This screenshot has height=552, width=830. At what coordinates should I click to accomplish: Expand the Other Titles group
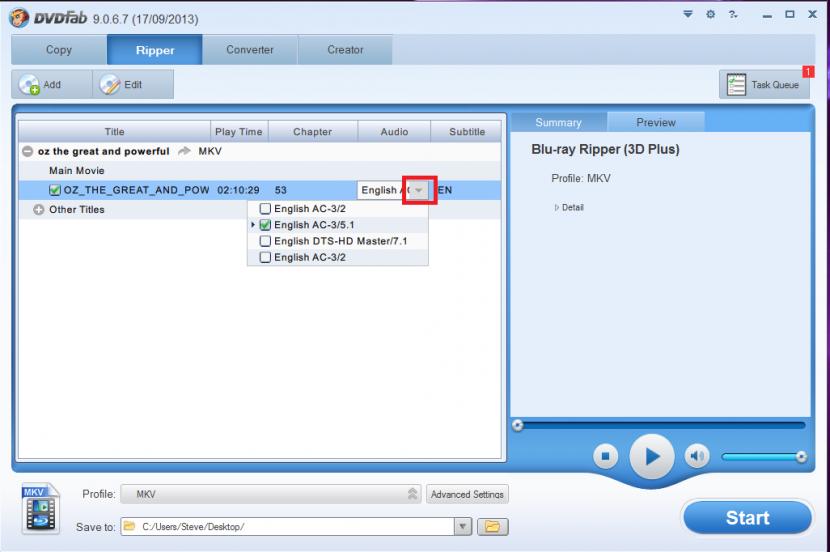[x=39, y=210]
